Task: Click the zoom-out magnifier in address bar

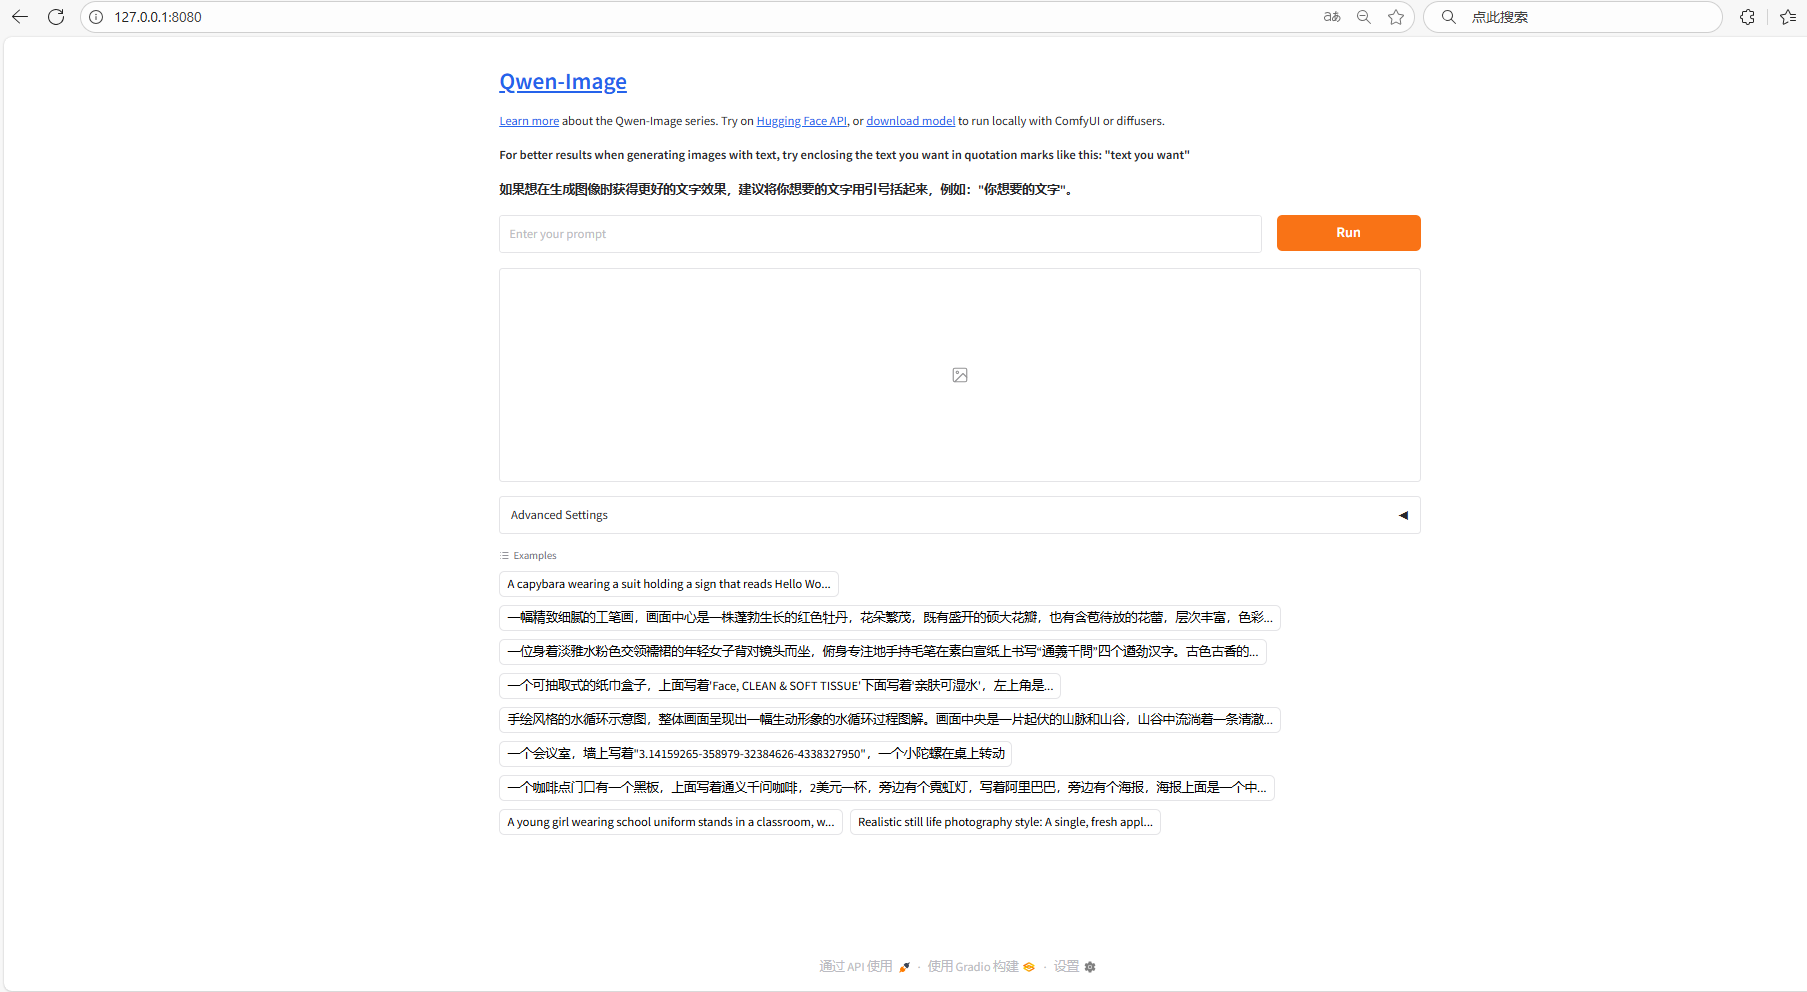Action: tap(1363, 17)
